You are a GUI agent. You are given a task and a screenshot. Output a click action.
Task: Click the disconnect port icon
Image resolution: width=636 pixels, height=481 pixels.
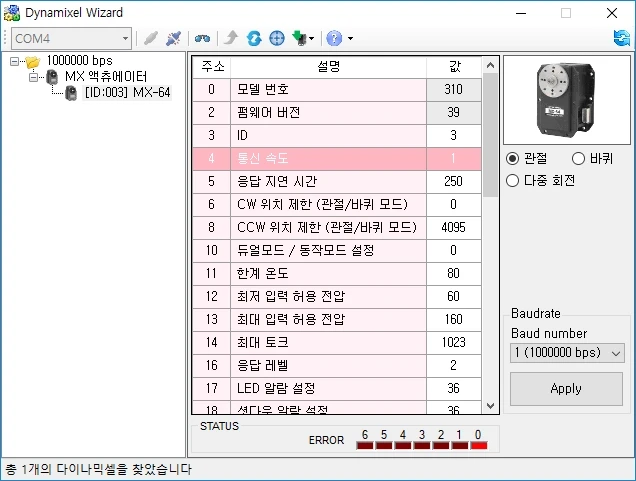[173, 38]
